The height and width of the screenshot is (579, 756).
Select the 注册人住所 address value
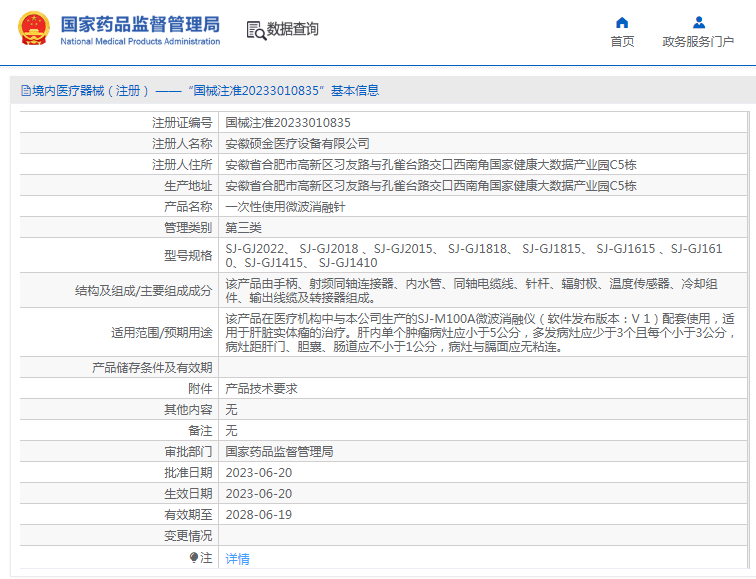[431, 165]
